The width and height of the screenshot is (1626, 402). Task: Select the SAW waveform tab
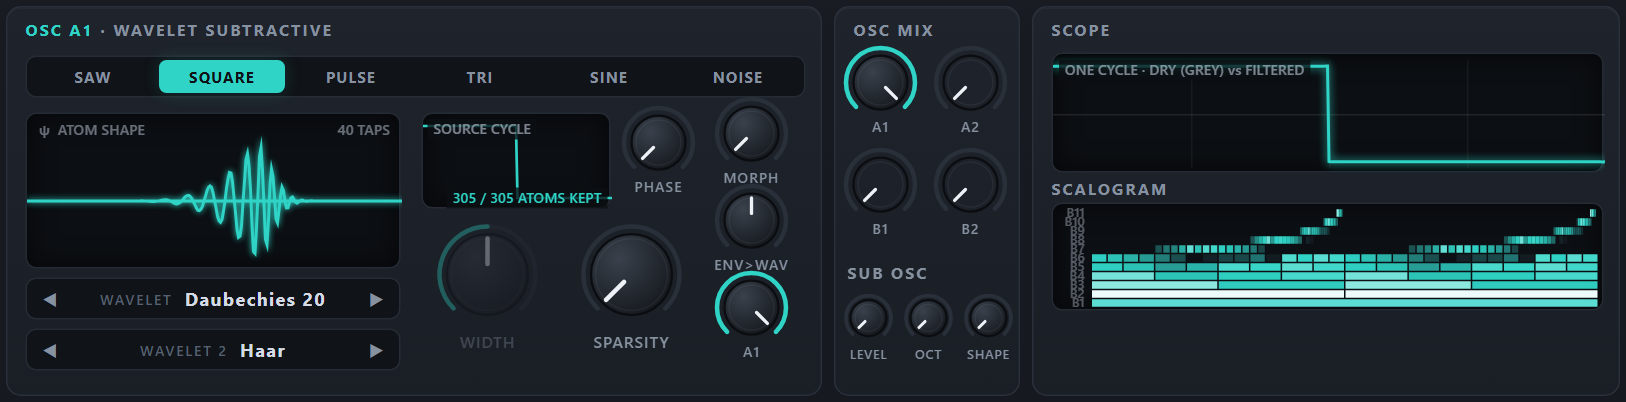coord(93,77)
